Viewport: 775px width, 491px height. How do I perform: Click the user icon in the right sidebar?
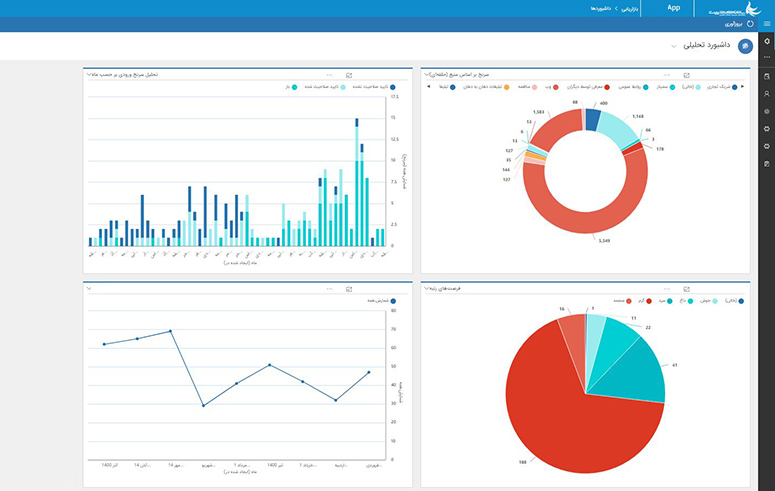[766, 94]
